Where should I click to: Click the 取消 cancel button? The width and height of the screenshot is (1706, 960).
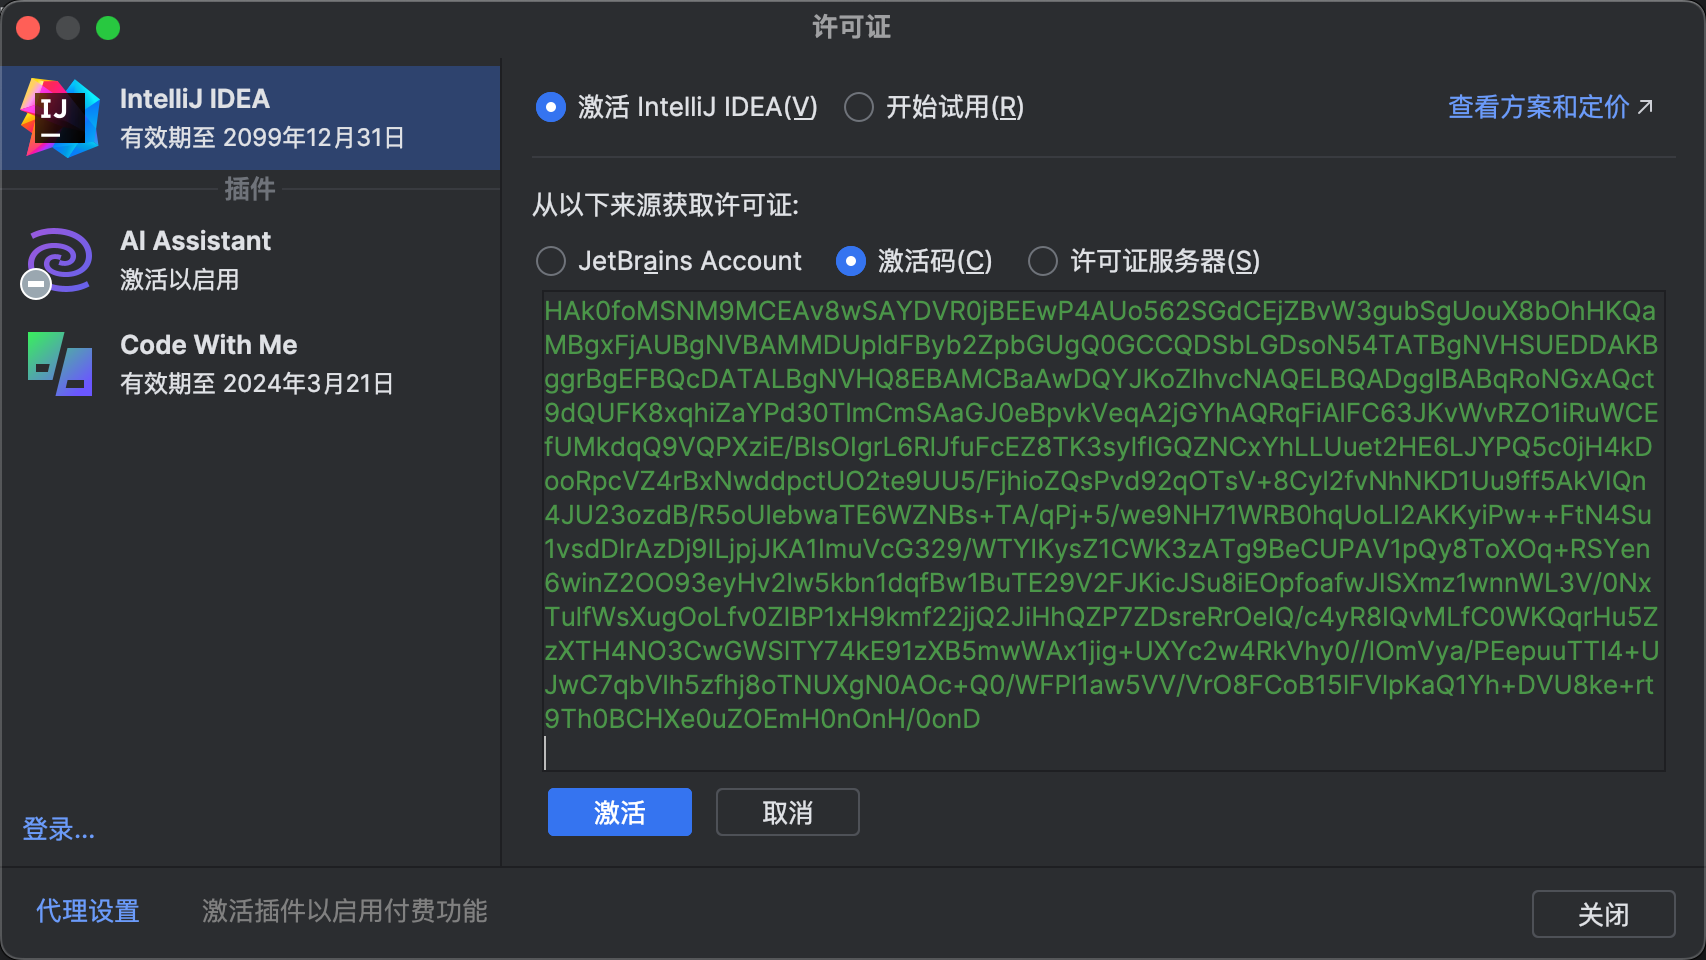pyautogui.click(x=788, y=812)
